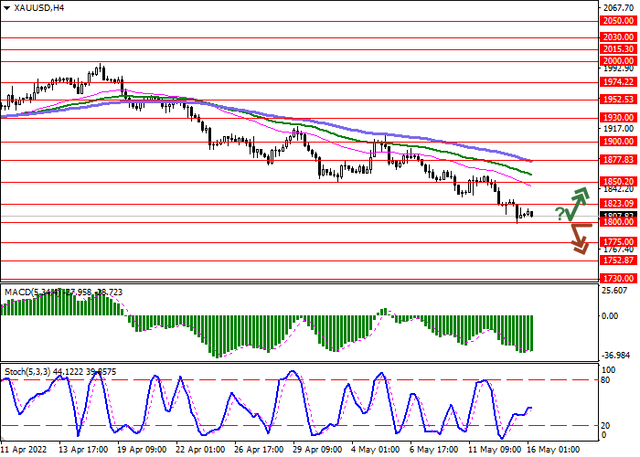Select the XAUUSD,H4 chart title
Viewport: 640px width, 457px height.
pos(41,7)
